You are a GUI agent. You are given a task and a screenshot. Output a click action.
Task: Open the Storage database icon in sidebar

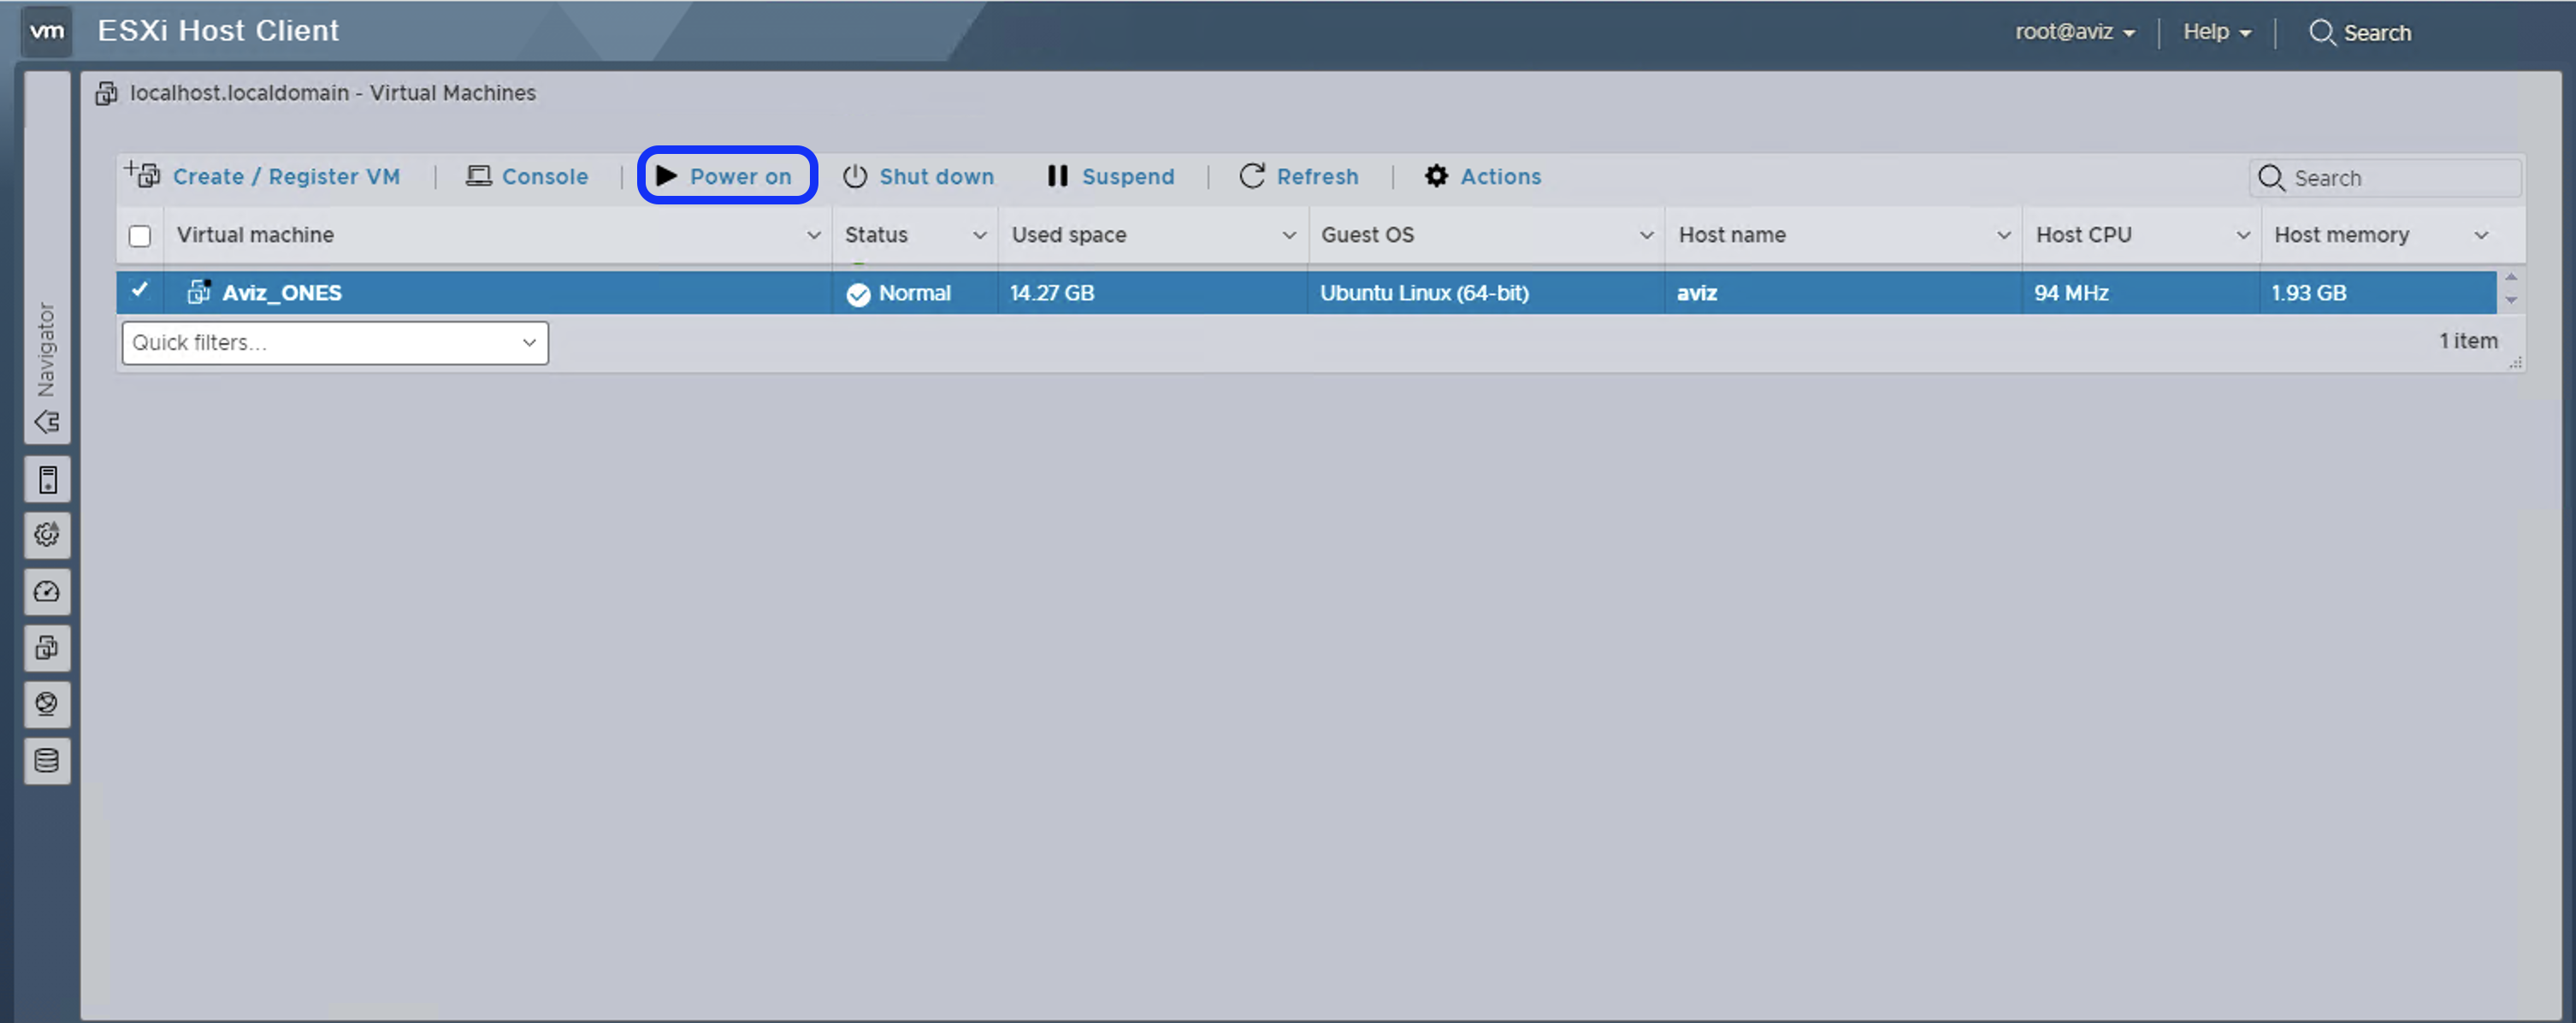(47, 761)
